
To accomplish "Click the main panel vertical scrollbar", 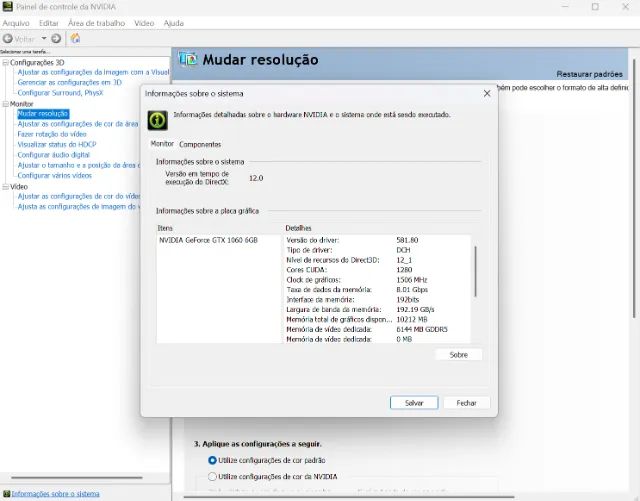I will (x=634, y=188).
